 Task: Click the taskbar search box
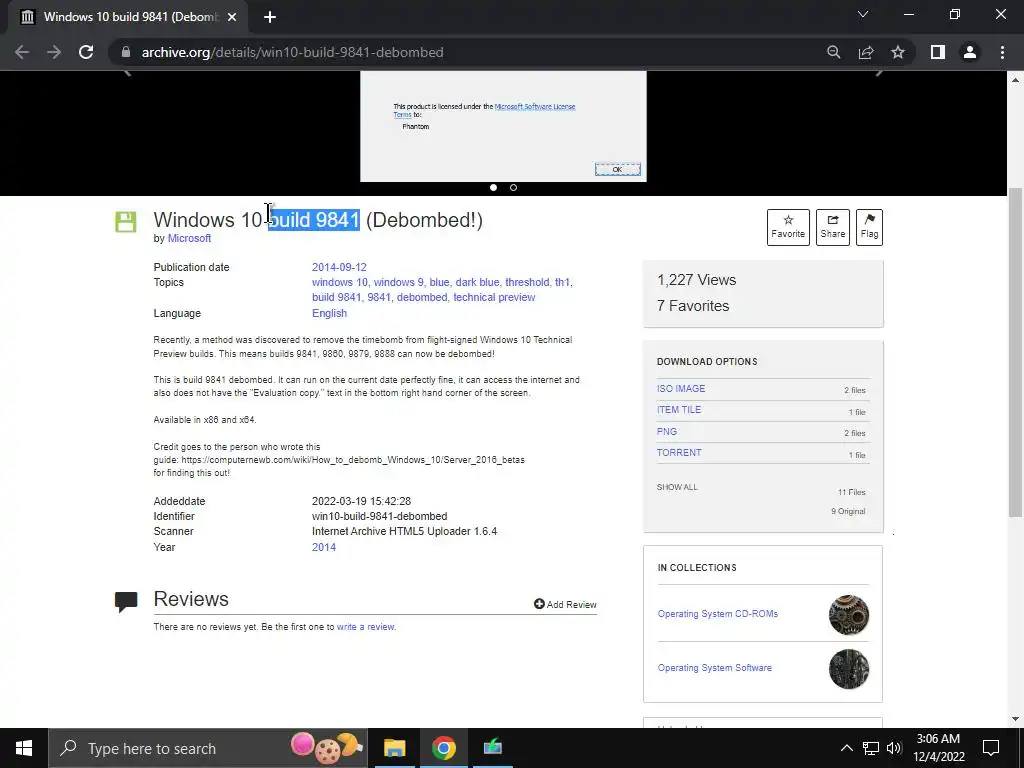tap(208, 748)
